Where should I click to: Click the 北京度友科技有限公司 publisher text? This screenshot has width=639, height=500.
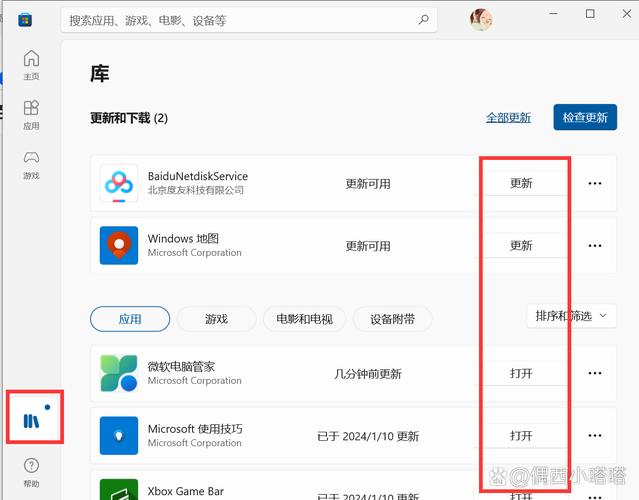[x=196, y=190]
